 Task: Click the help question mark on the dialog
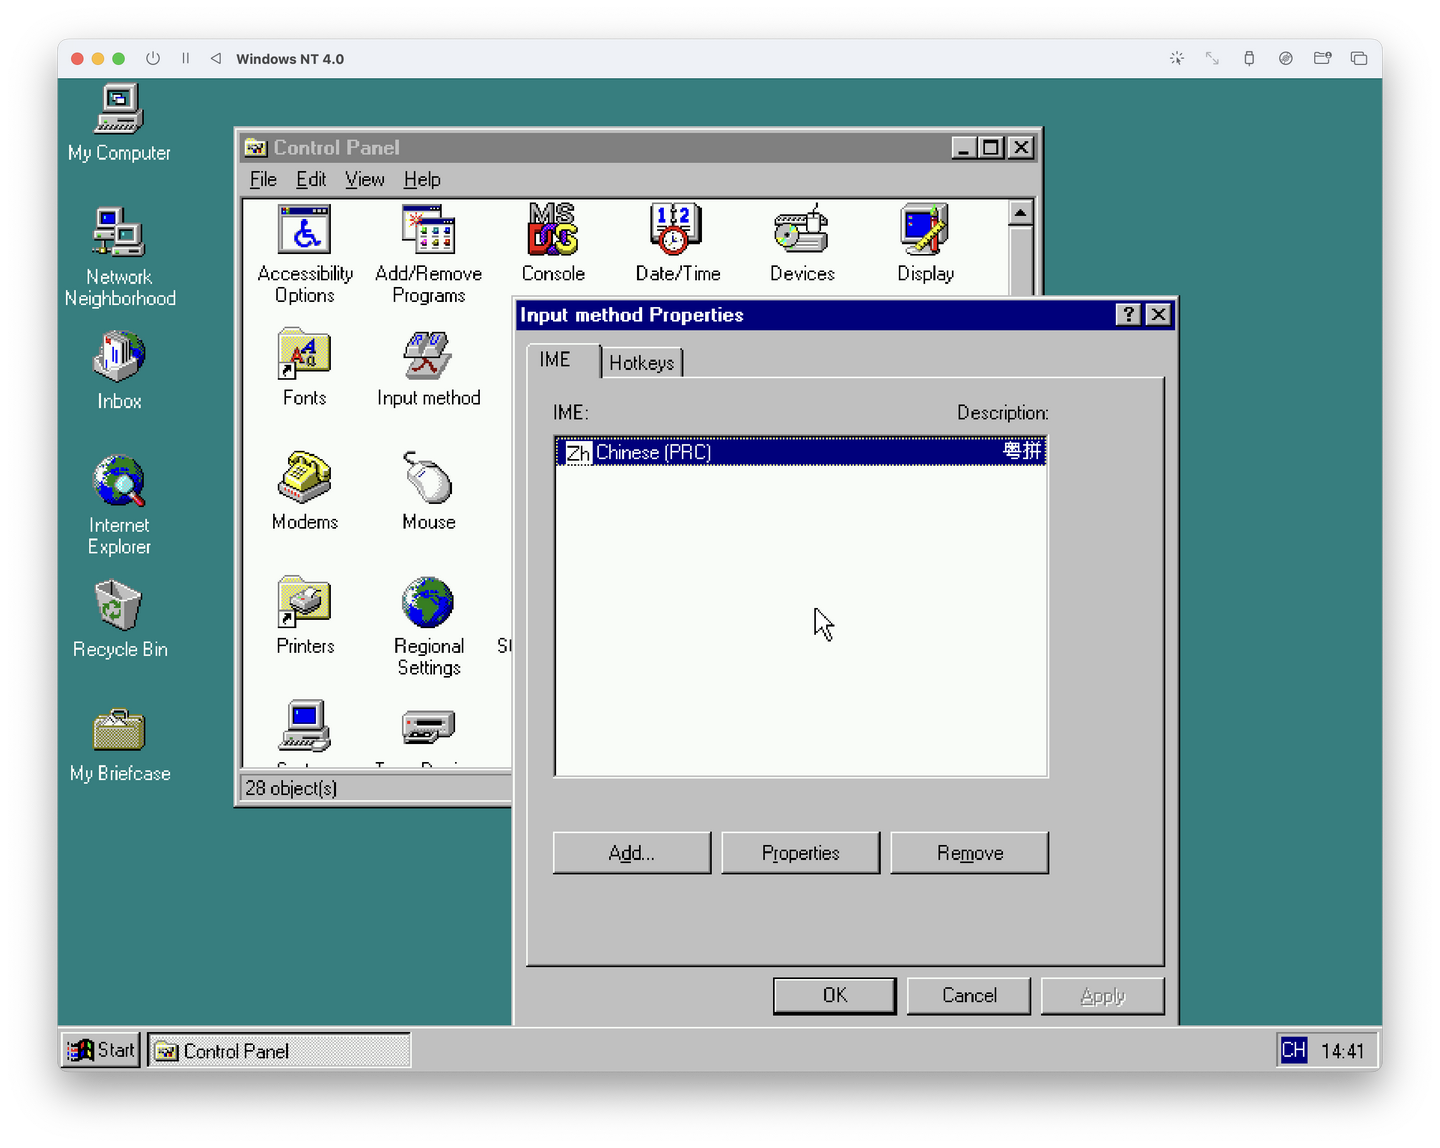pos(1128,314)
